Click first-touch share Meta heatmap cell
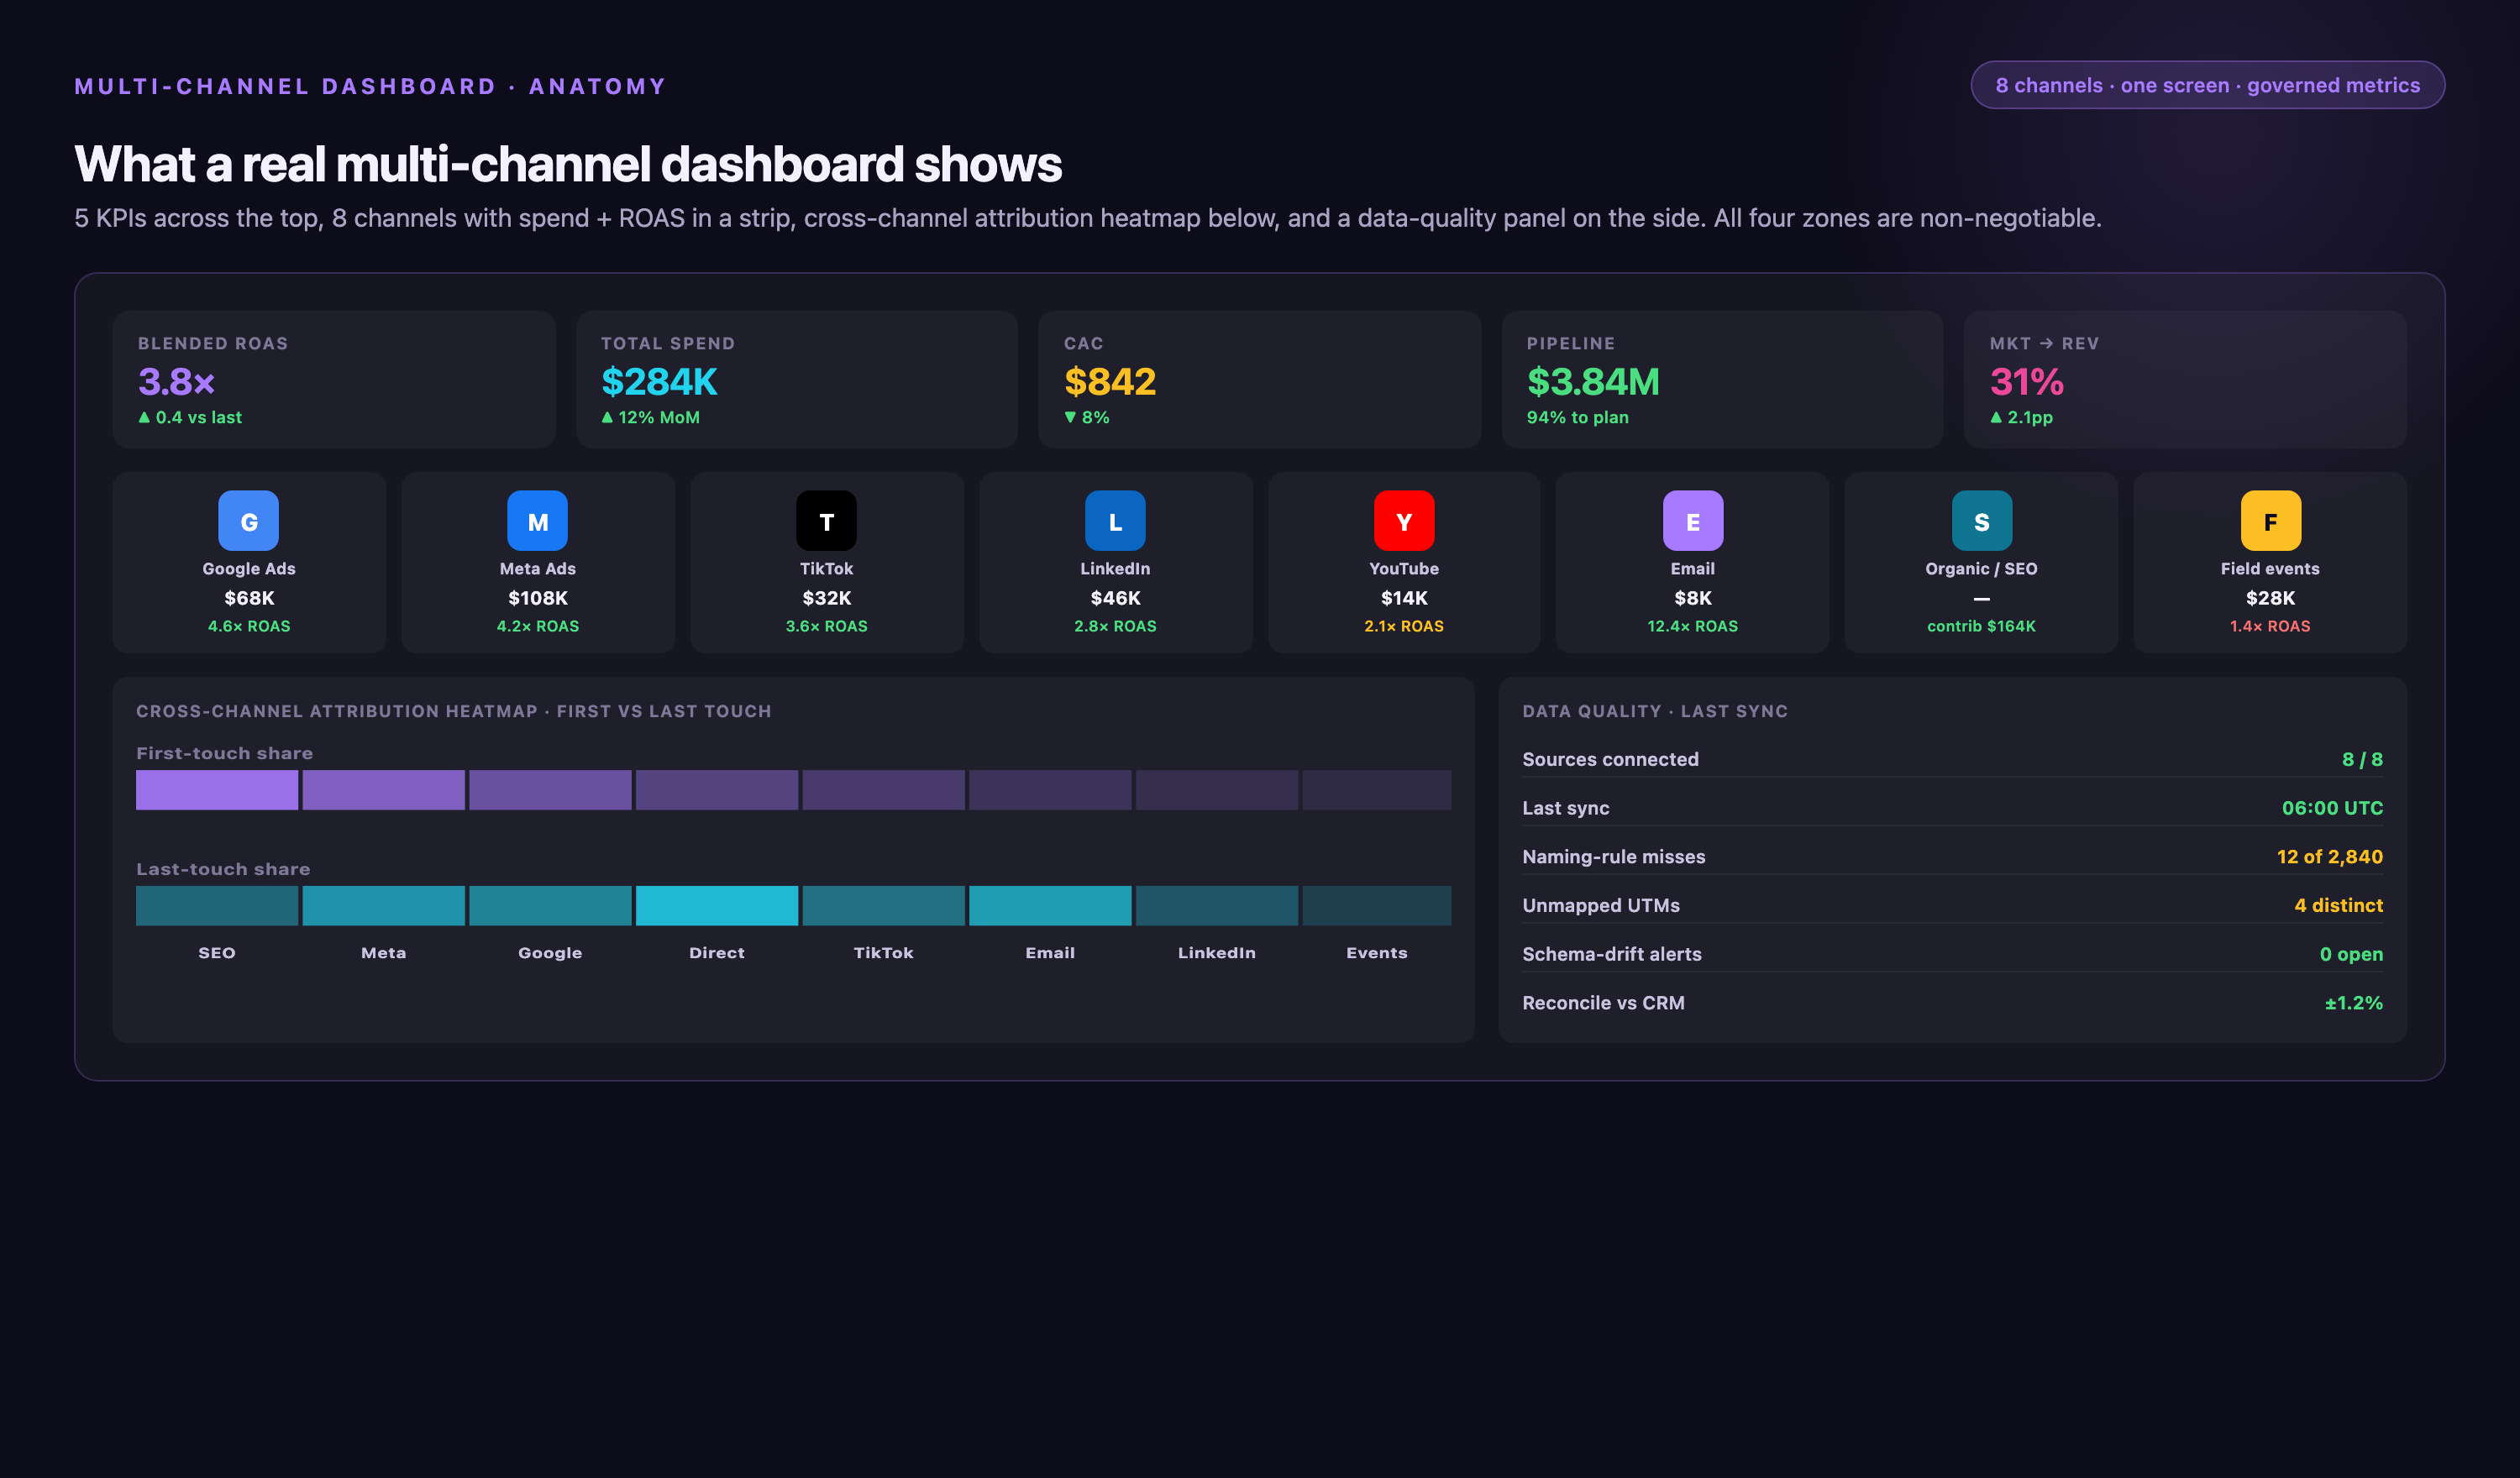 pos(384,790)
